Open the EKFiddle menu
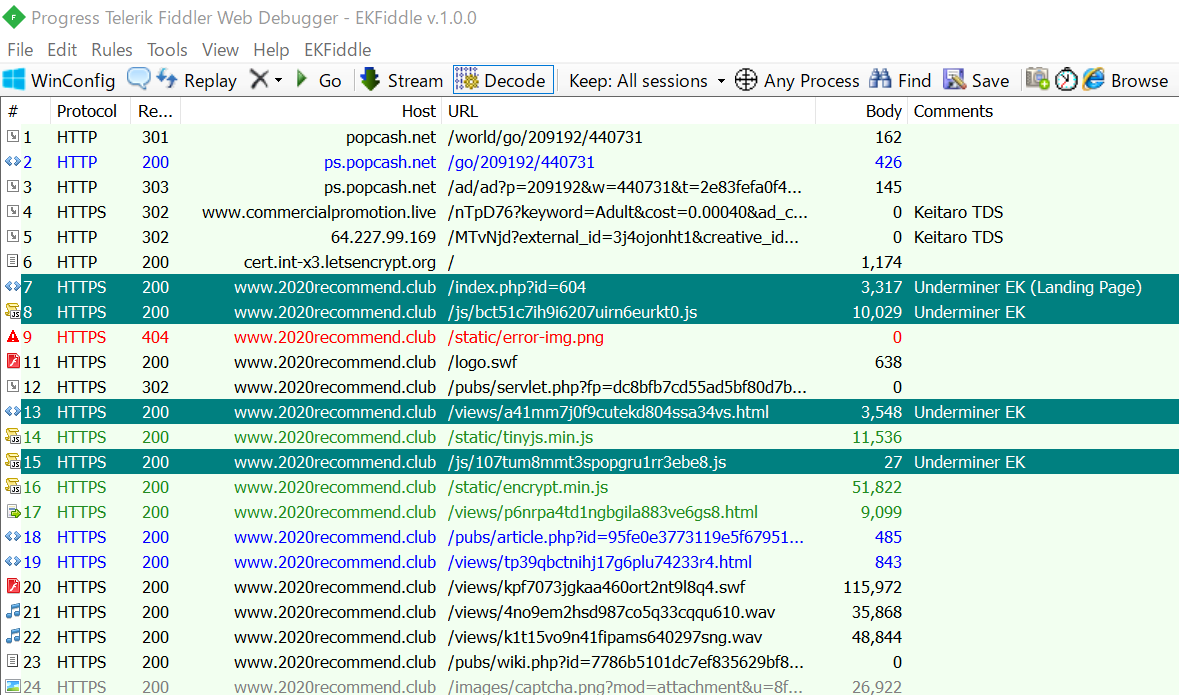This screenshot has width=1179, height=695. pos(338,50)
